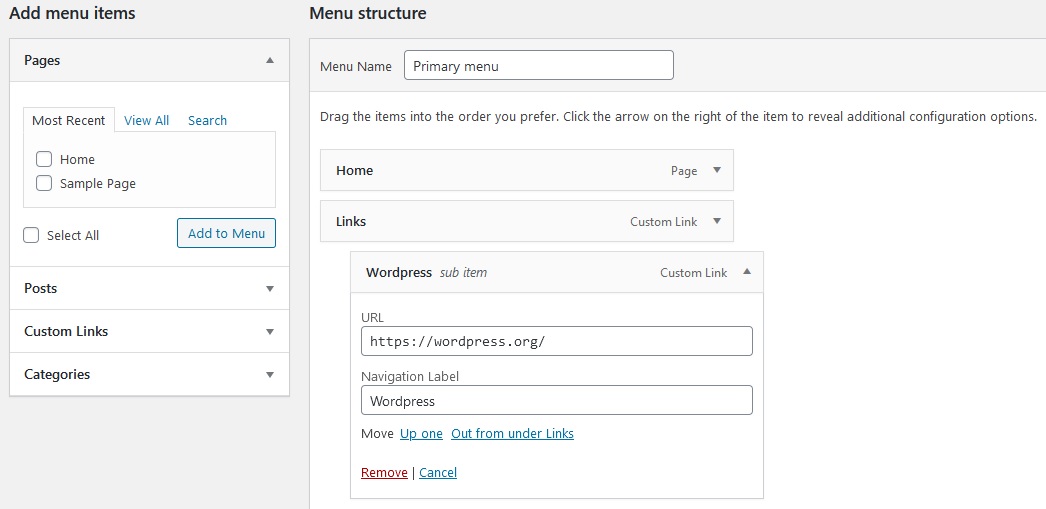Viewport: 1046px width, 509px height.
Task: Check the Home page checkbox
Action: click(44, 159)
